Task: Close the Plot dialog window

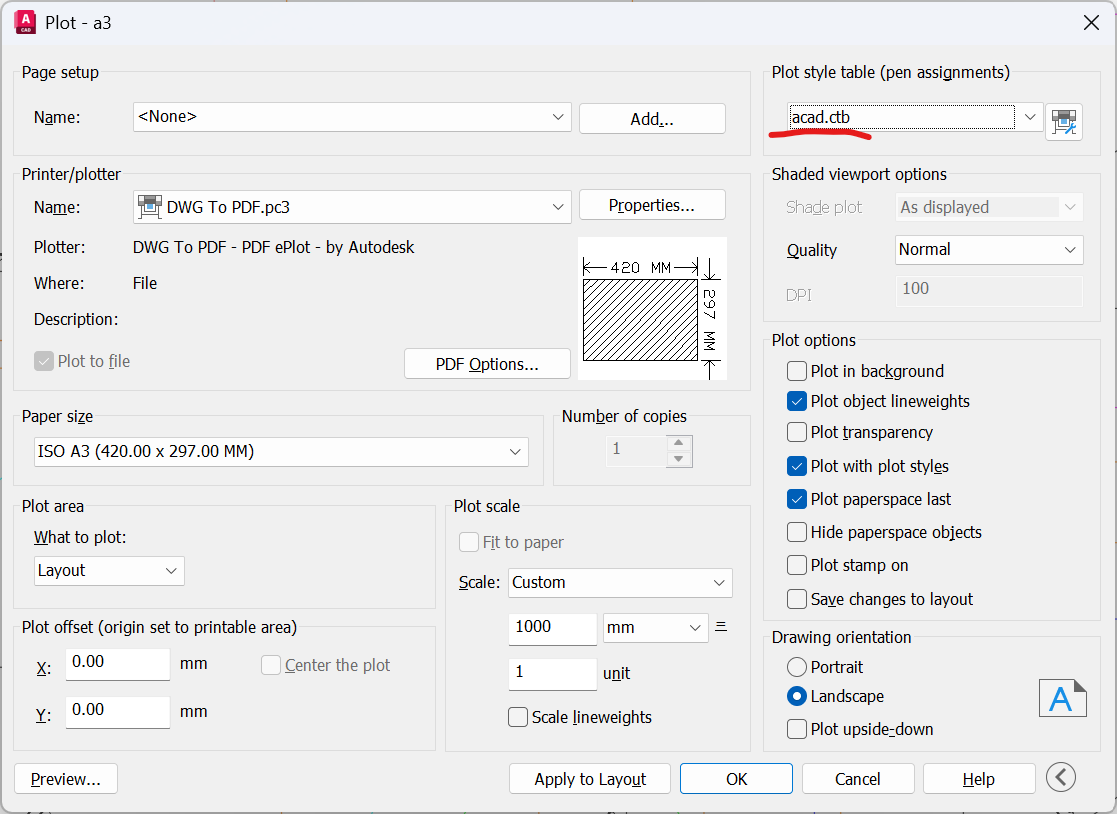Action: click(1091, 22)
